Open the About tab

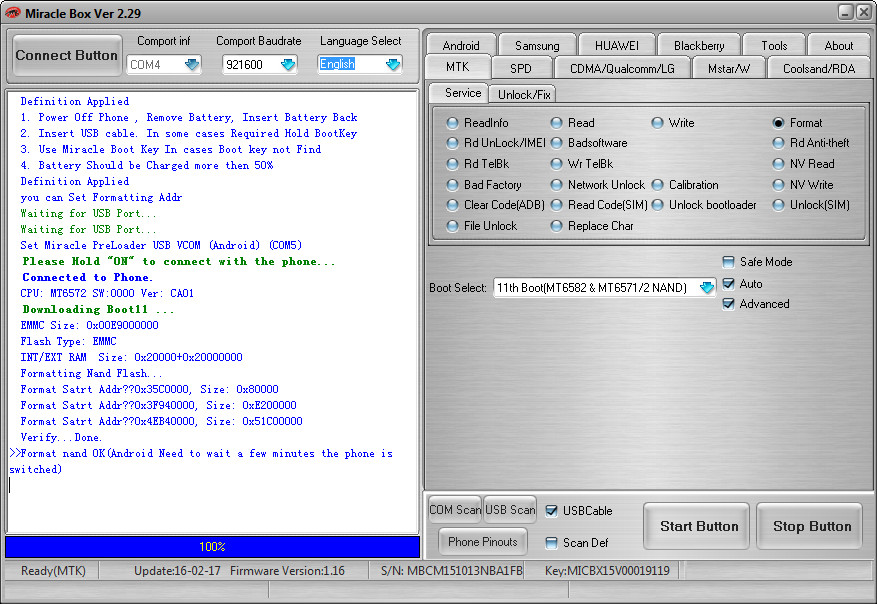838,45
